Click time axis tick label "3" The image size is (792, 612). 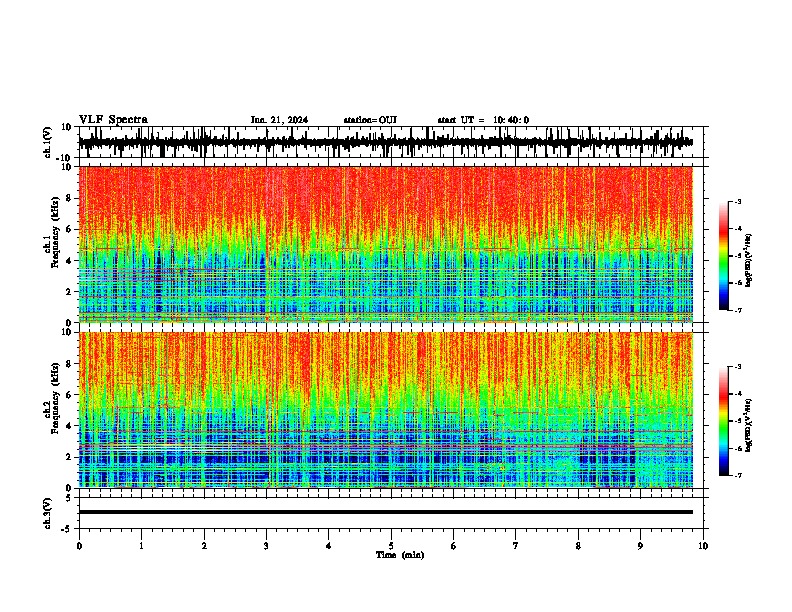pyautogui.click(x=266, y=546)
